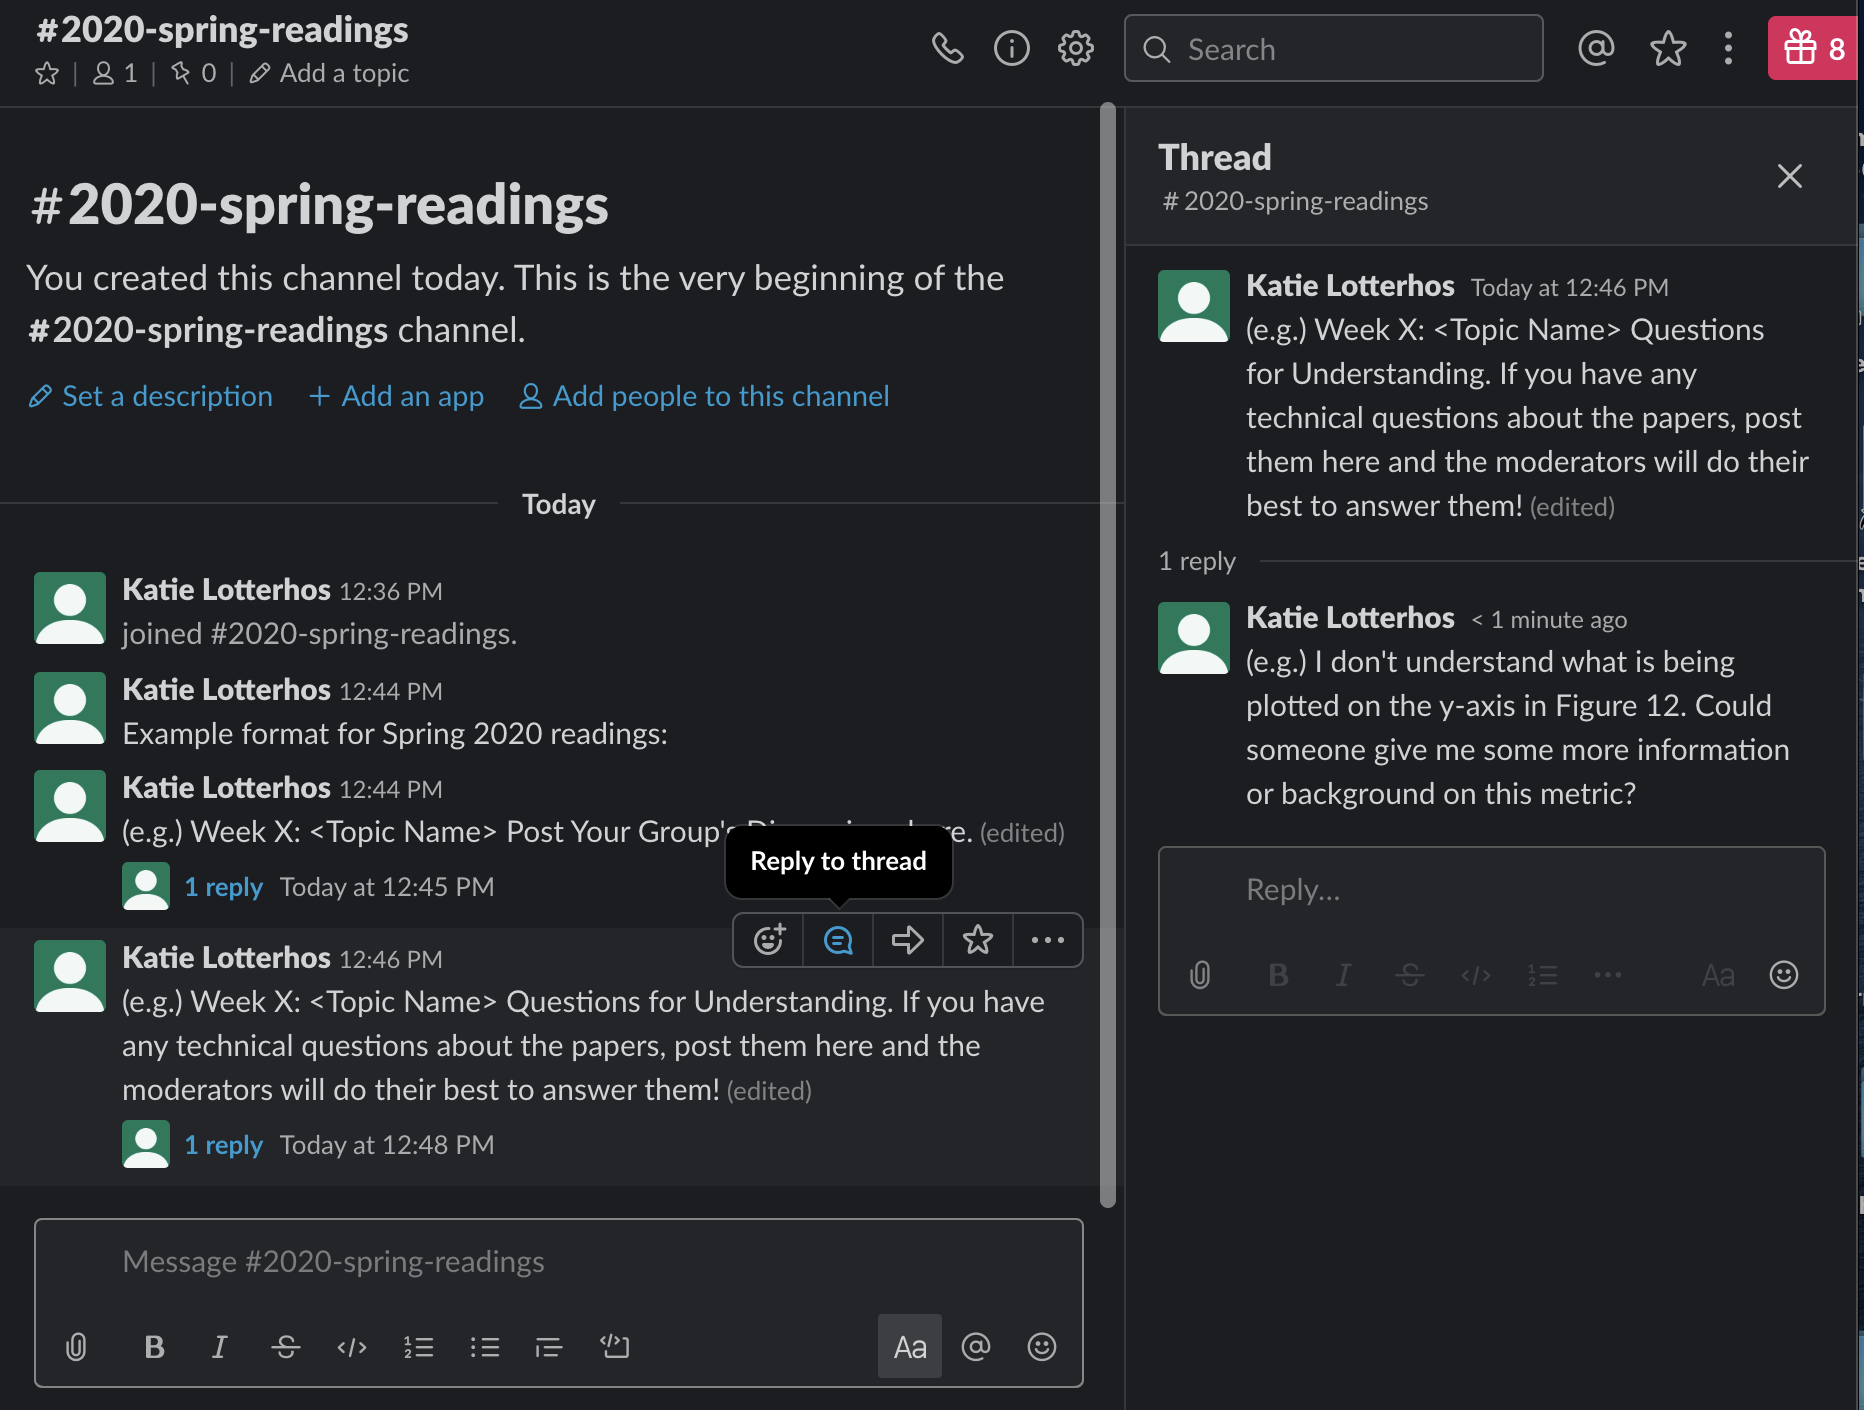
Task: Click the 12:36 PM timestamp
Action: coord(391,591)
